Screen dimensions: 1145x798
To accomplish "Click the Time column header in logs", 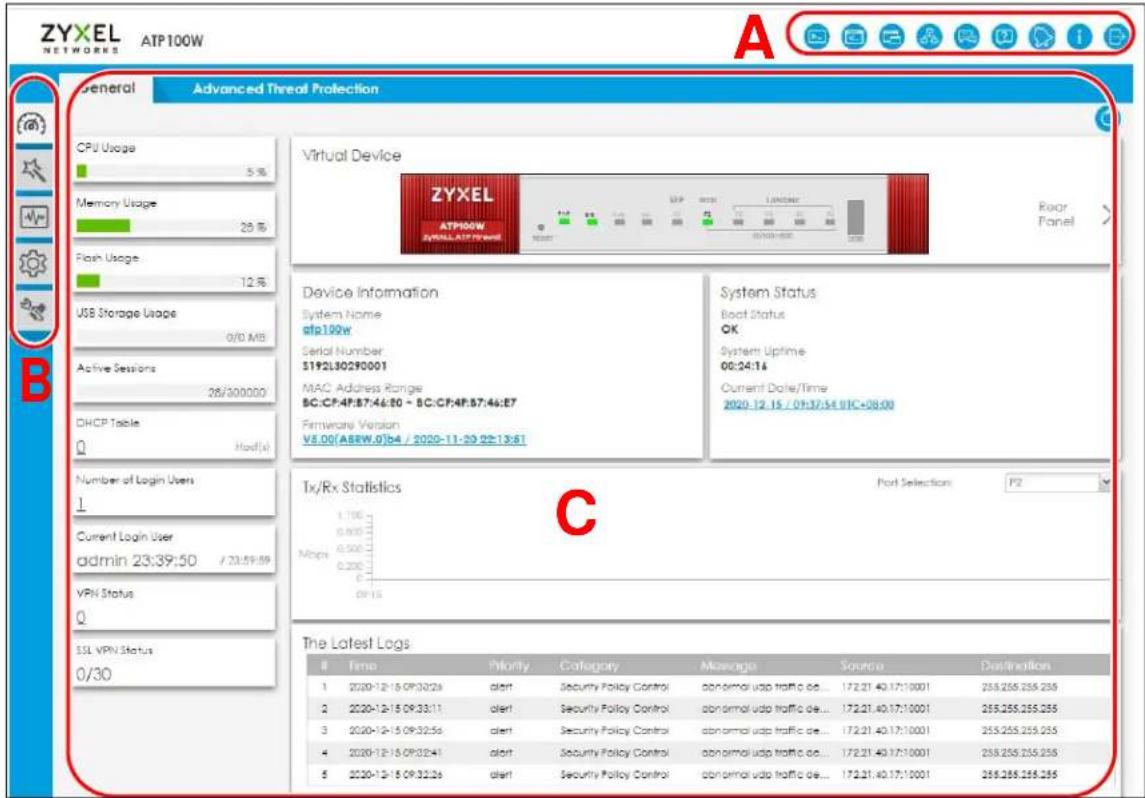I will coord(362,666).
